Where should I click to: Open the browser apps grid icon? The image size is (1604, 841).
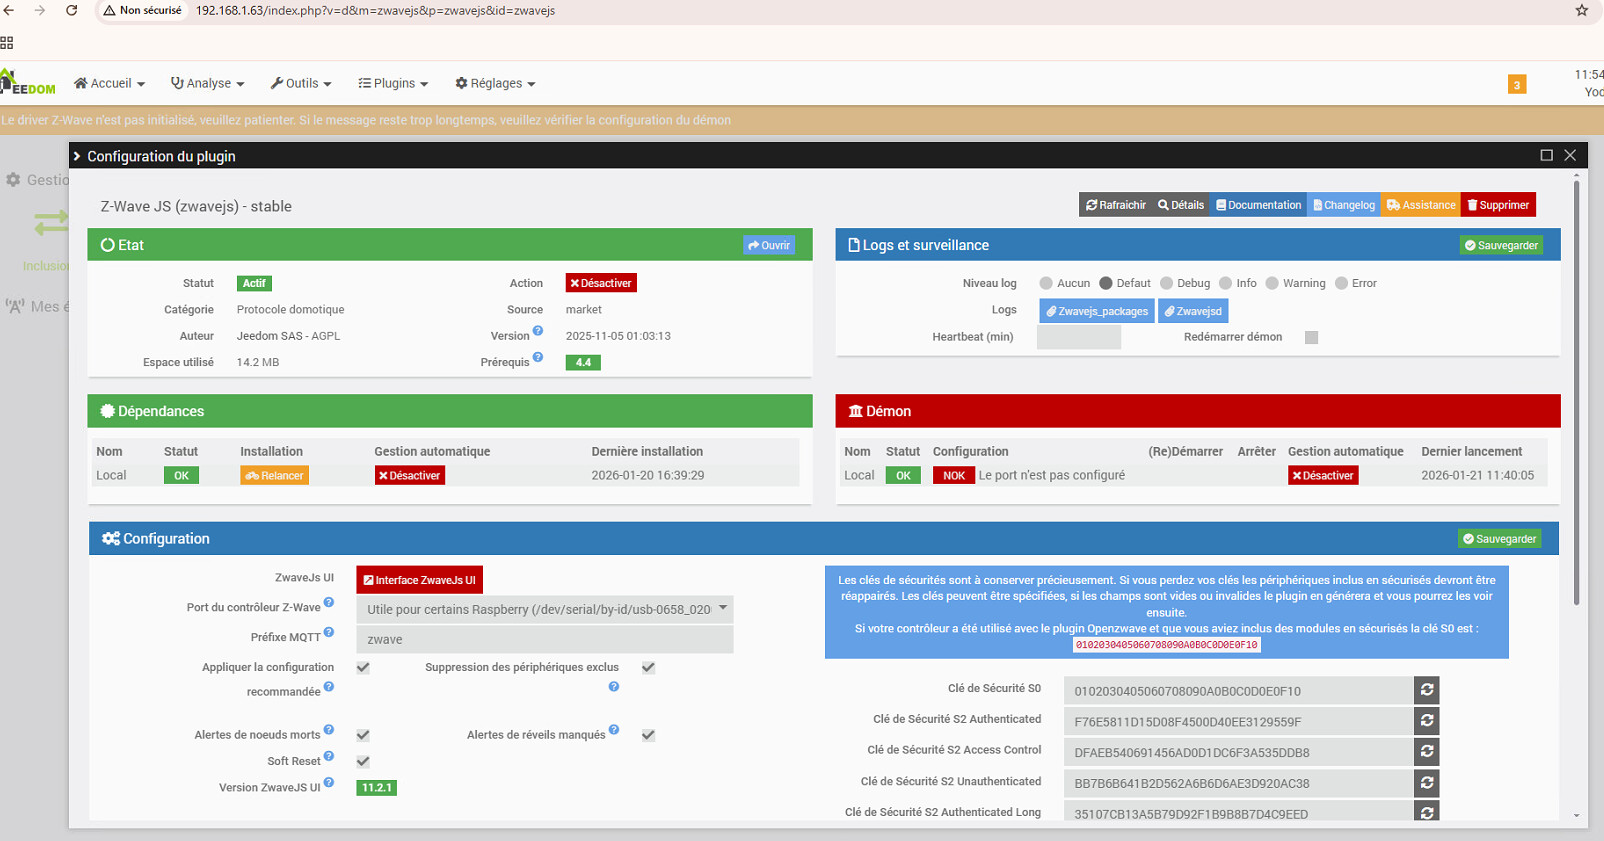tap(7, 43)
